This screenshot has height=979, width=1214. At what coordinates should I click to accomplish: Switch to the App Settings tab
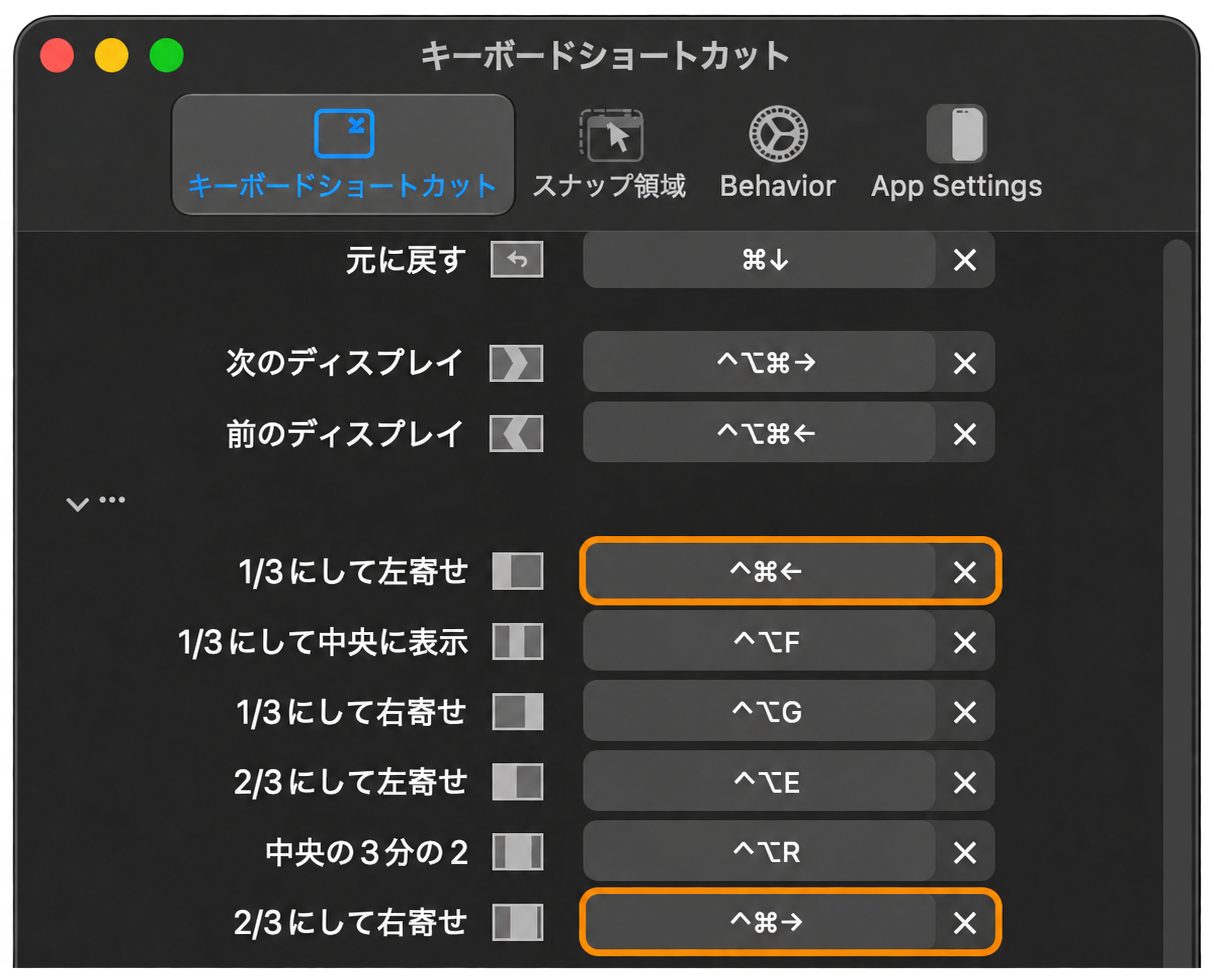(x=956, y=155)
